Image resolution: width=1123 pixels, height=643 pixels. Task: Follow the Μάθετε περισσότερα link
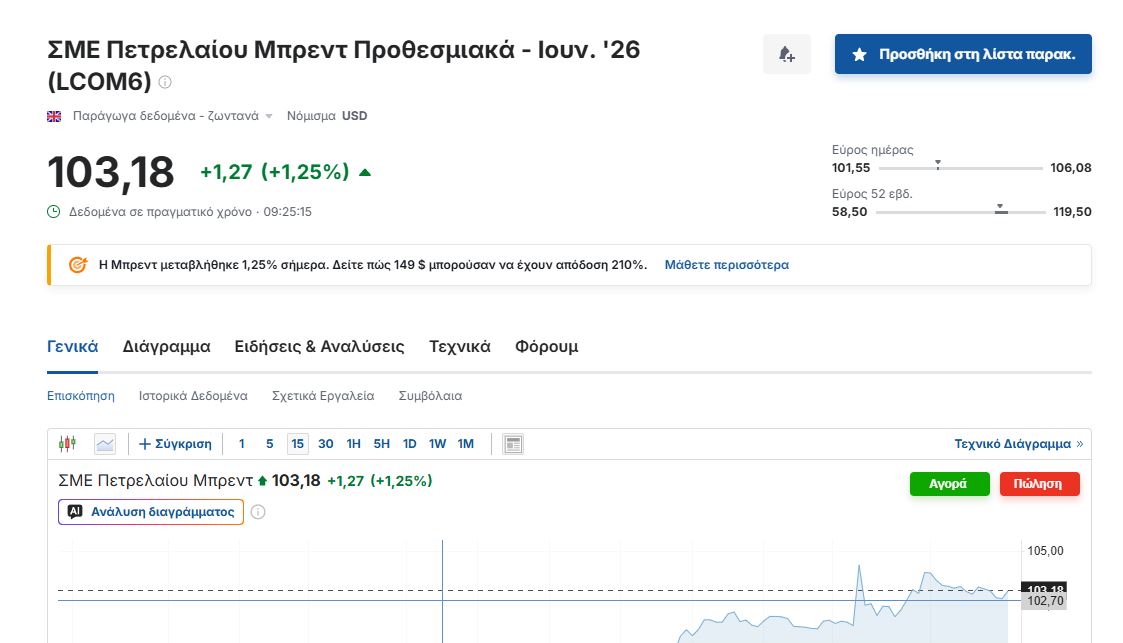[726, 265]
